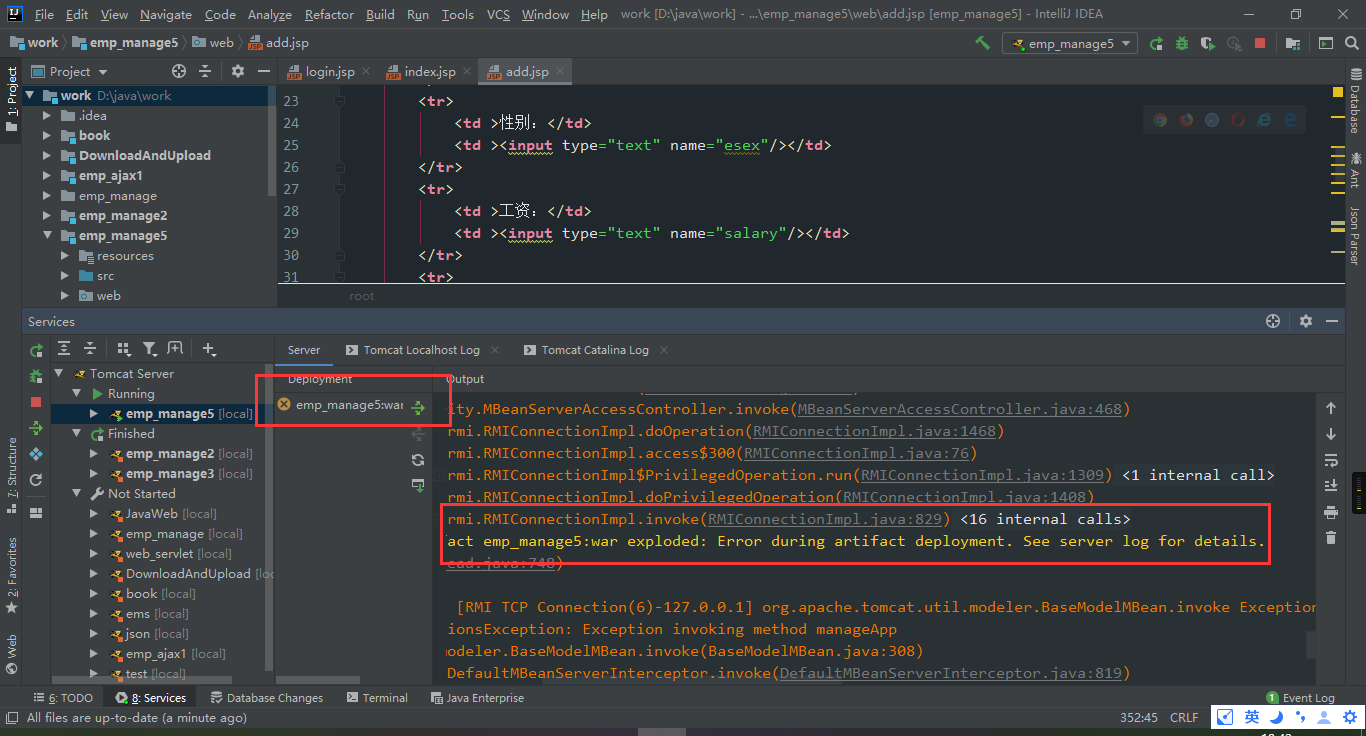Click the CRLF line separator indicator
The image size is (1366, 736).
[x=1184, y=718]
